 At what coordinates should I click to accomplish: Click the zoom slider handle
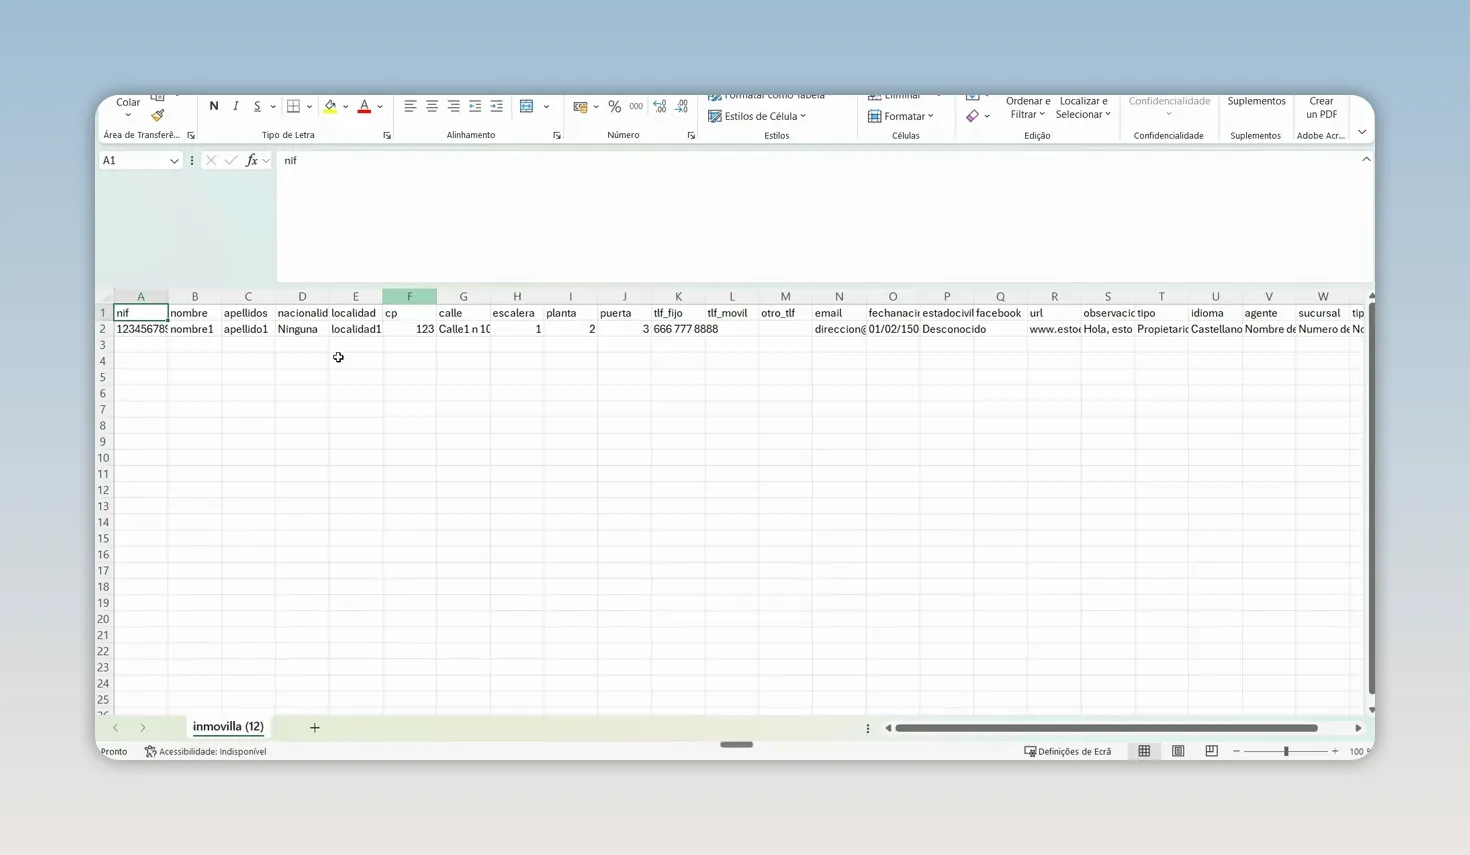point(1286,751)
